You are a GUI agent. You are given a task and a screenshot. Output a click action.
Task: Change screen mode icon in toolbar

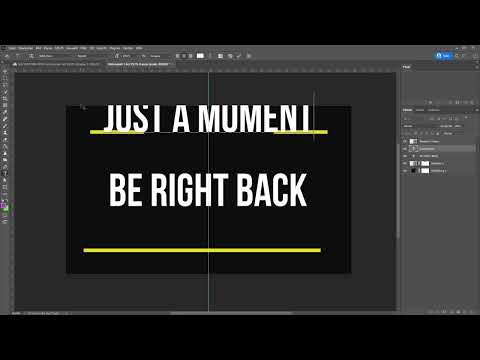pos(5,221)
